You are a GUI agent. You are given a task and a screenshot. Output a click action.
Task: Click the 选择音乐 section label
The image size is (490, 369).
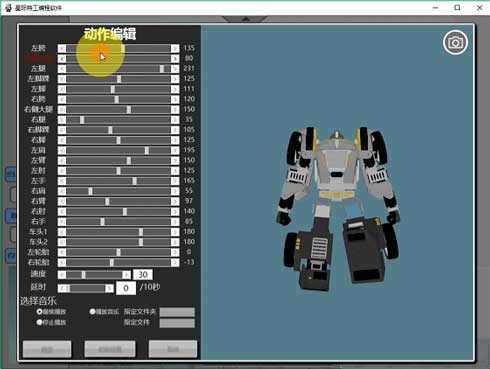point(38,301)
